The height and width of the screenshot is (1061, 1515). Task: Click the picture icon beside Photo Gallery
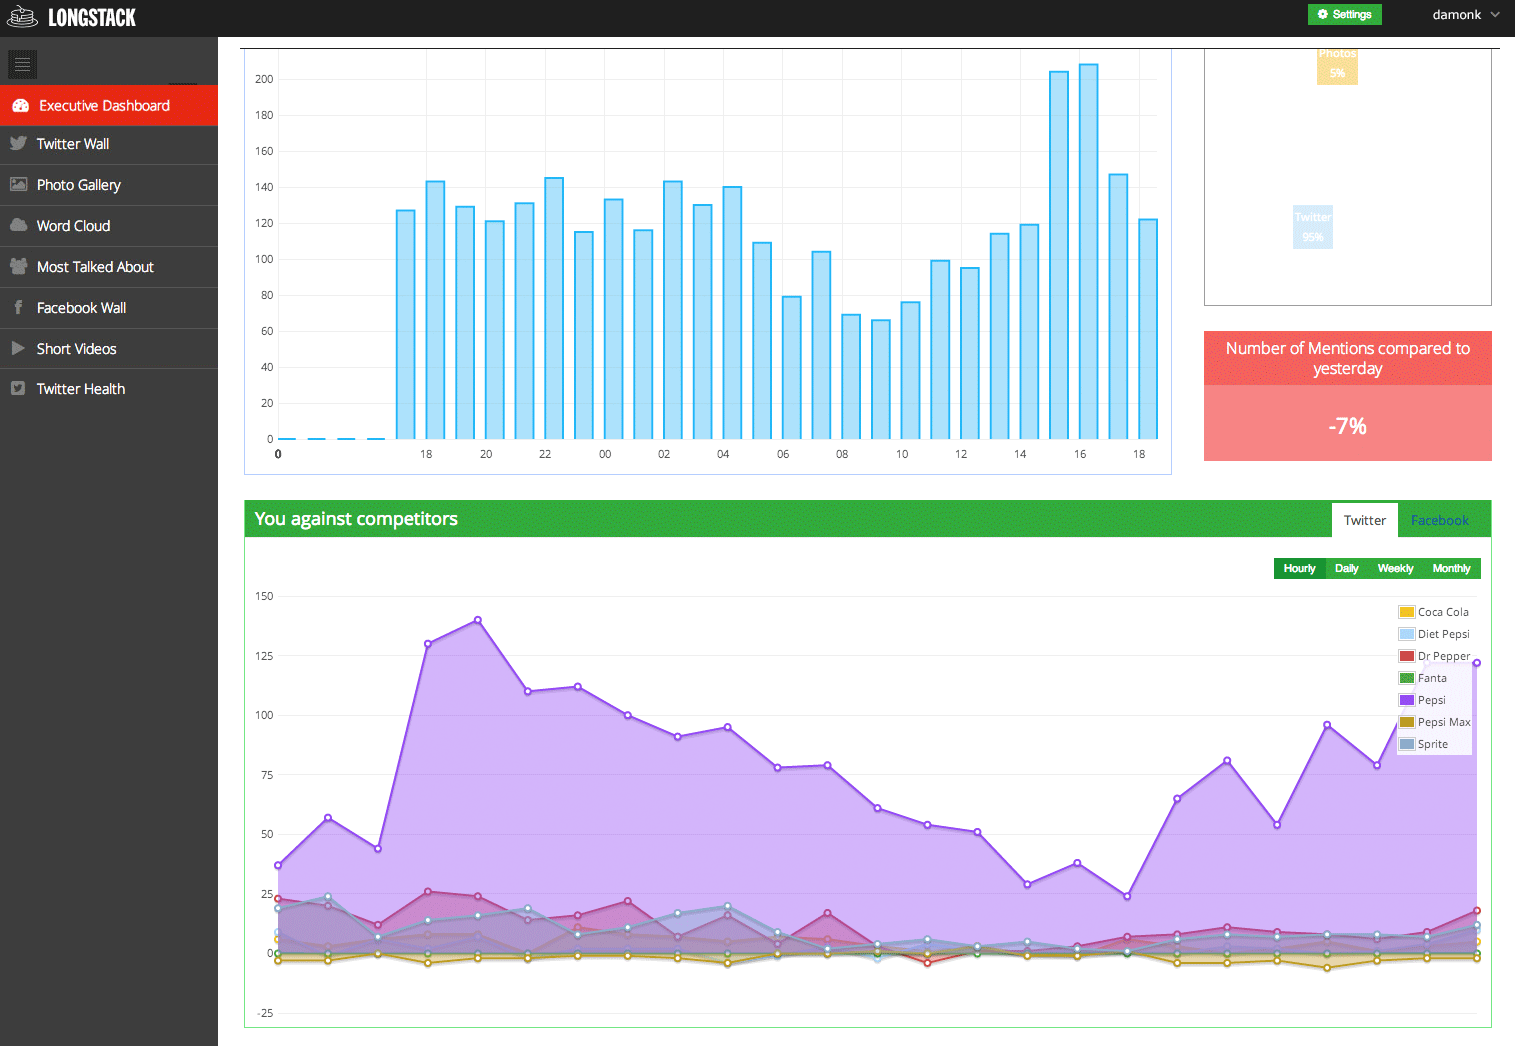tap(18, 184)
